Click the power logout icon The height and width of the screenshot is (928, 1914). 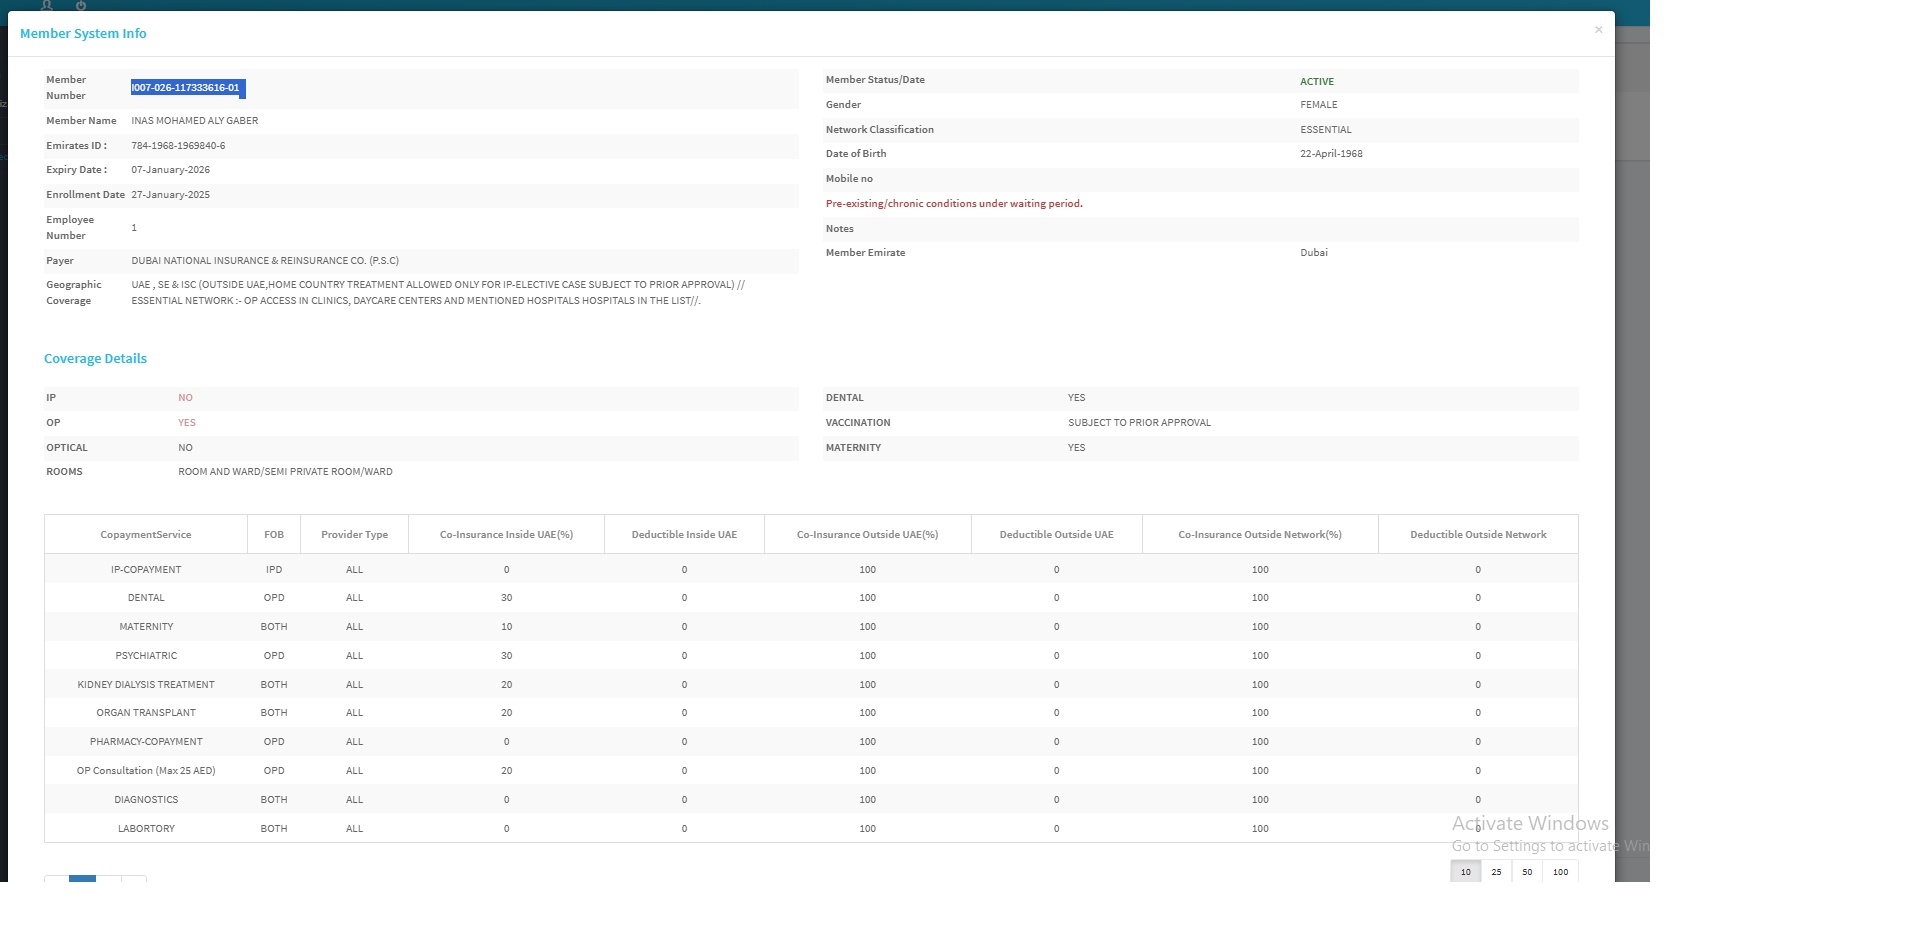[x=81, y=5]
